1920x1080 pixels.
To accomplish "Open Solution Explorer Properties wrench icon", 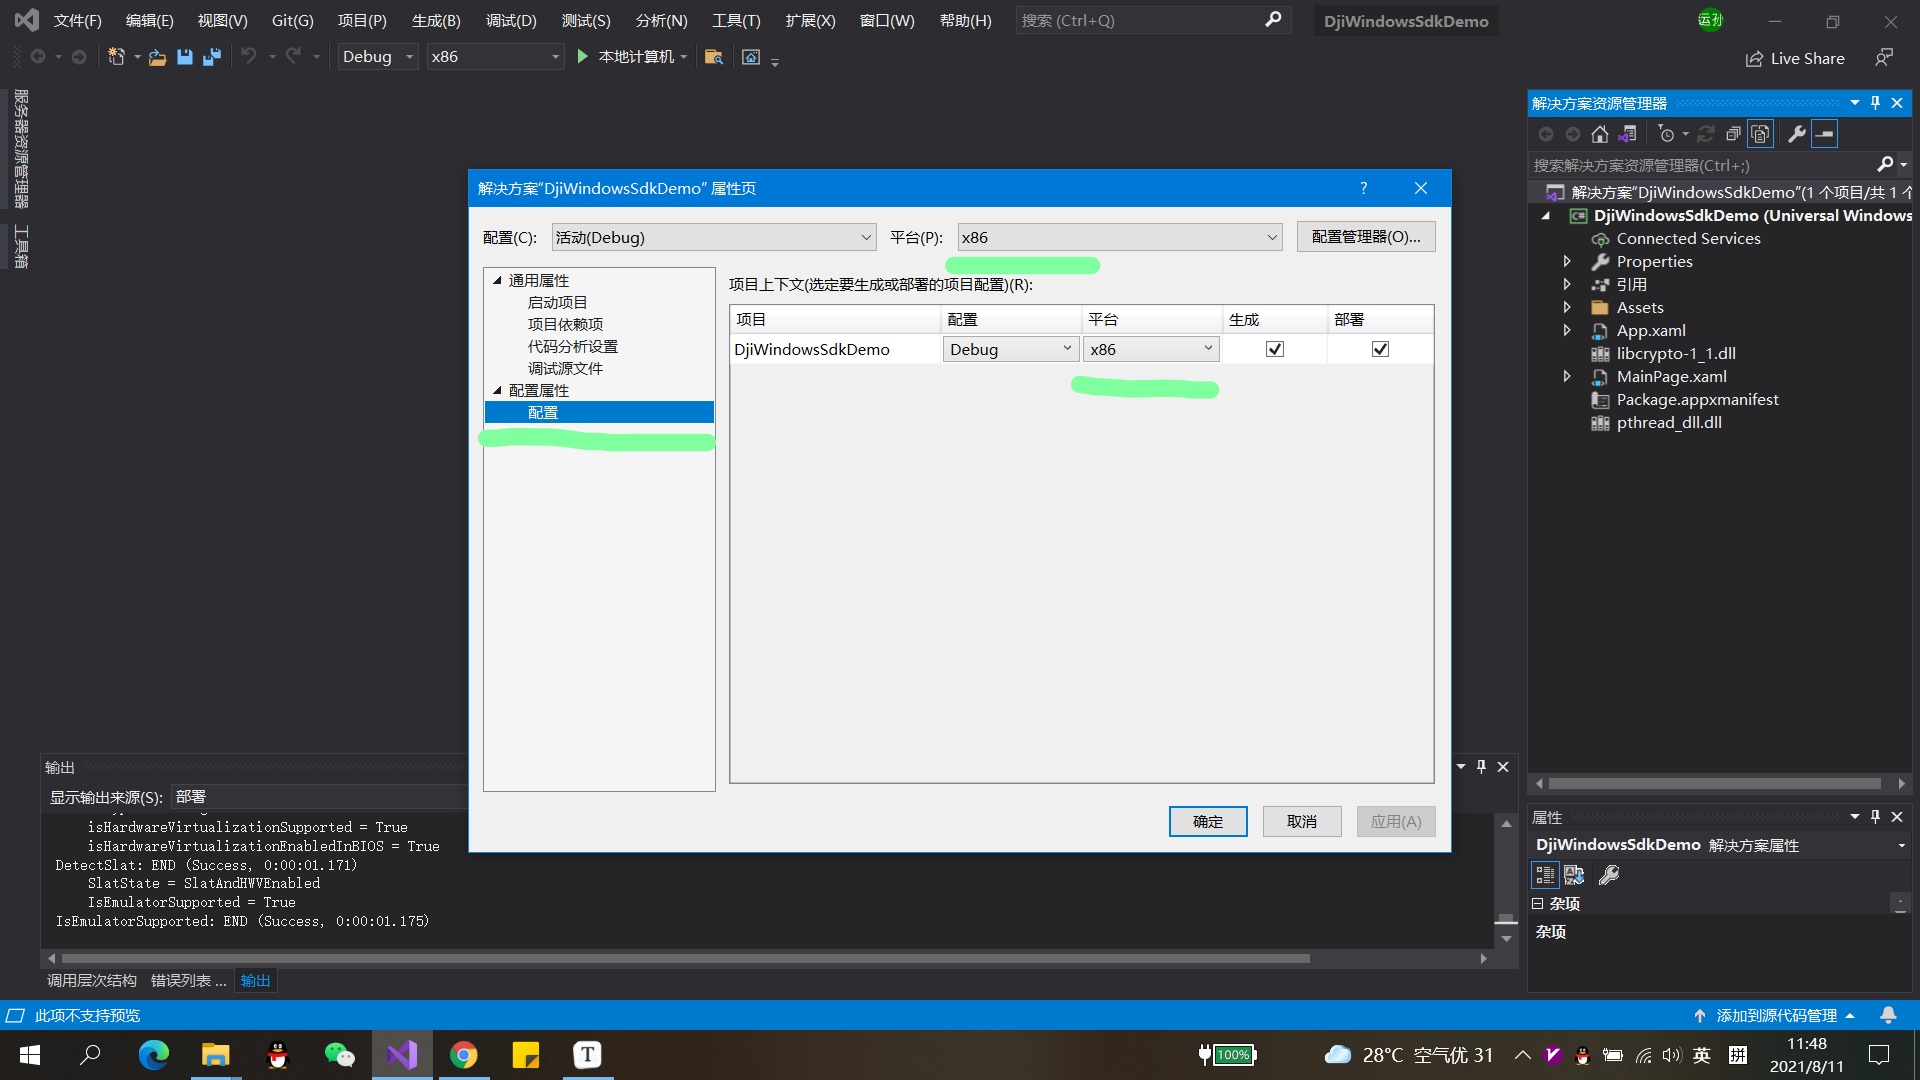I will click(1798, 133).
